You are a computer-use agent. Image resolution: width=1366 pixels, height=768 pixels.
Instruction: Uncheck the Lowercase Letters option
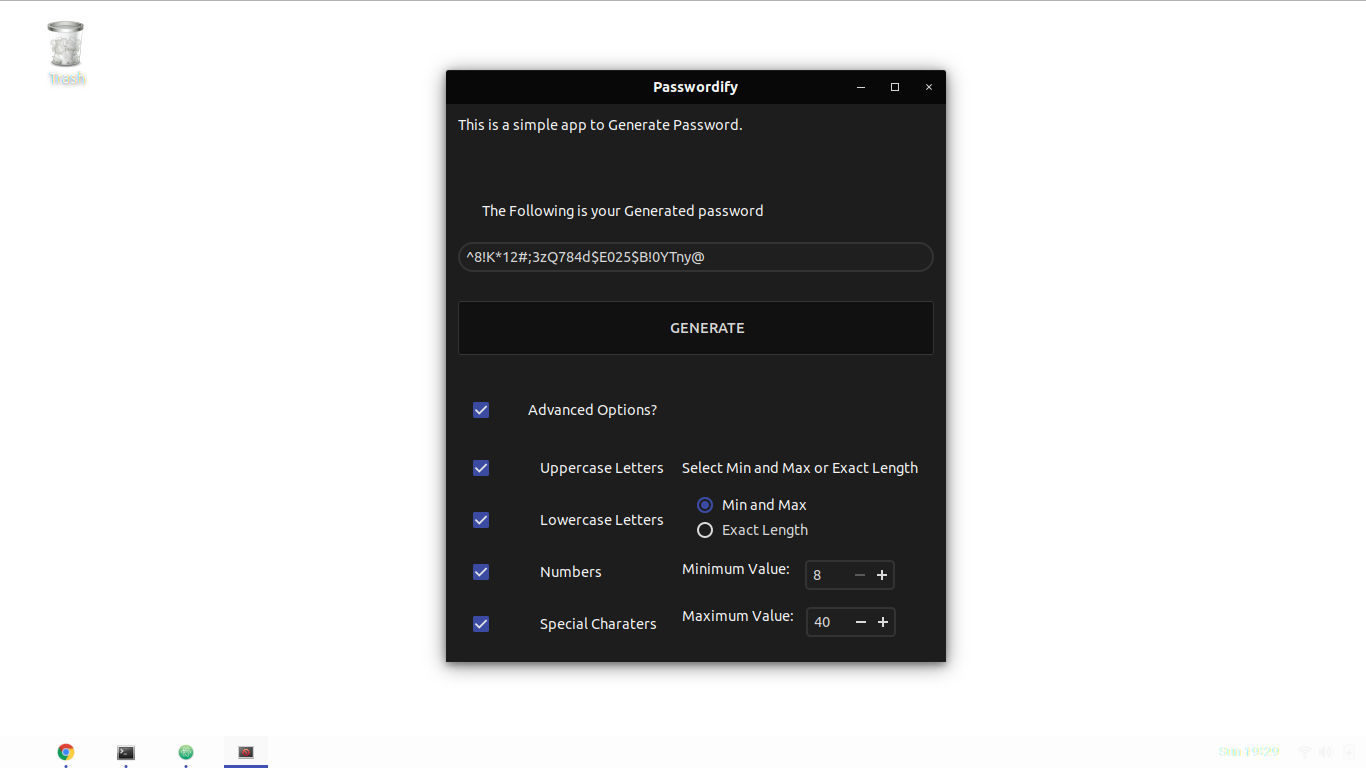(481, 520)
